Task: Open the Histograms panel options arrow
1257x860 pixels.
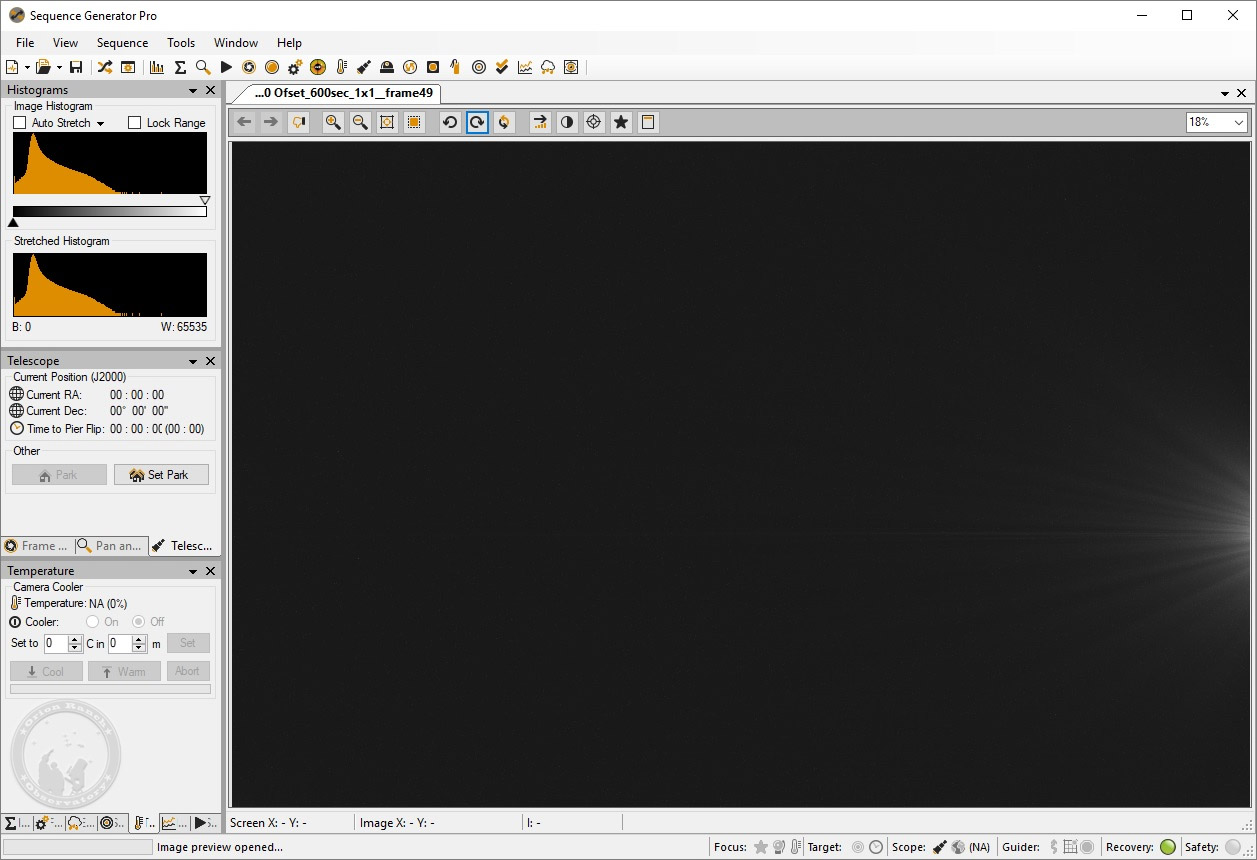Action: tap(193, 90)
